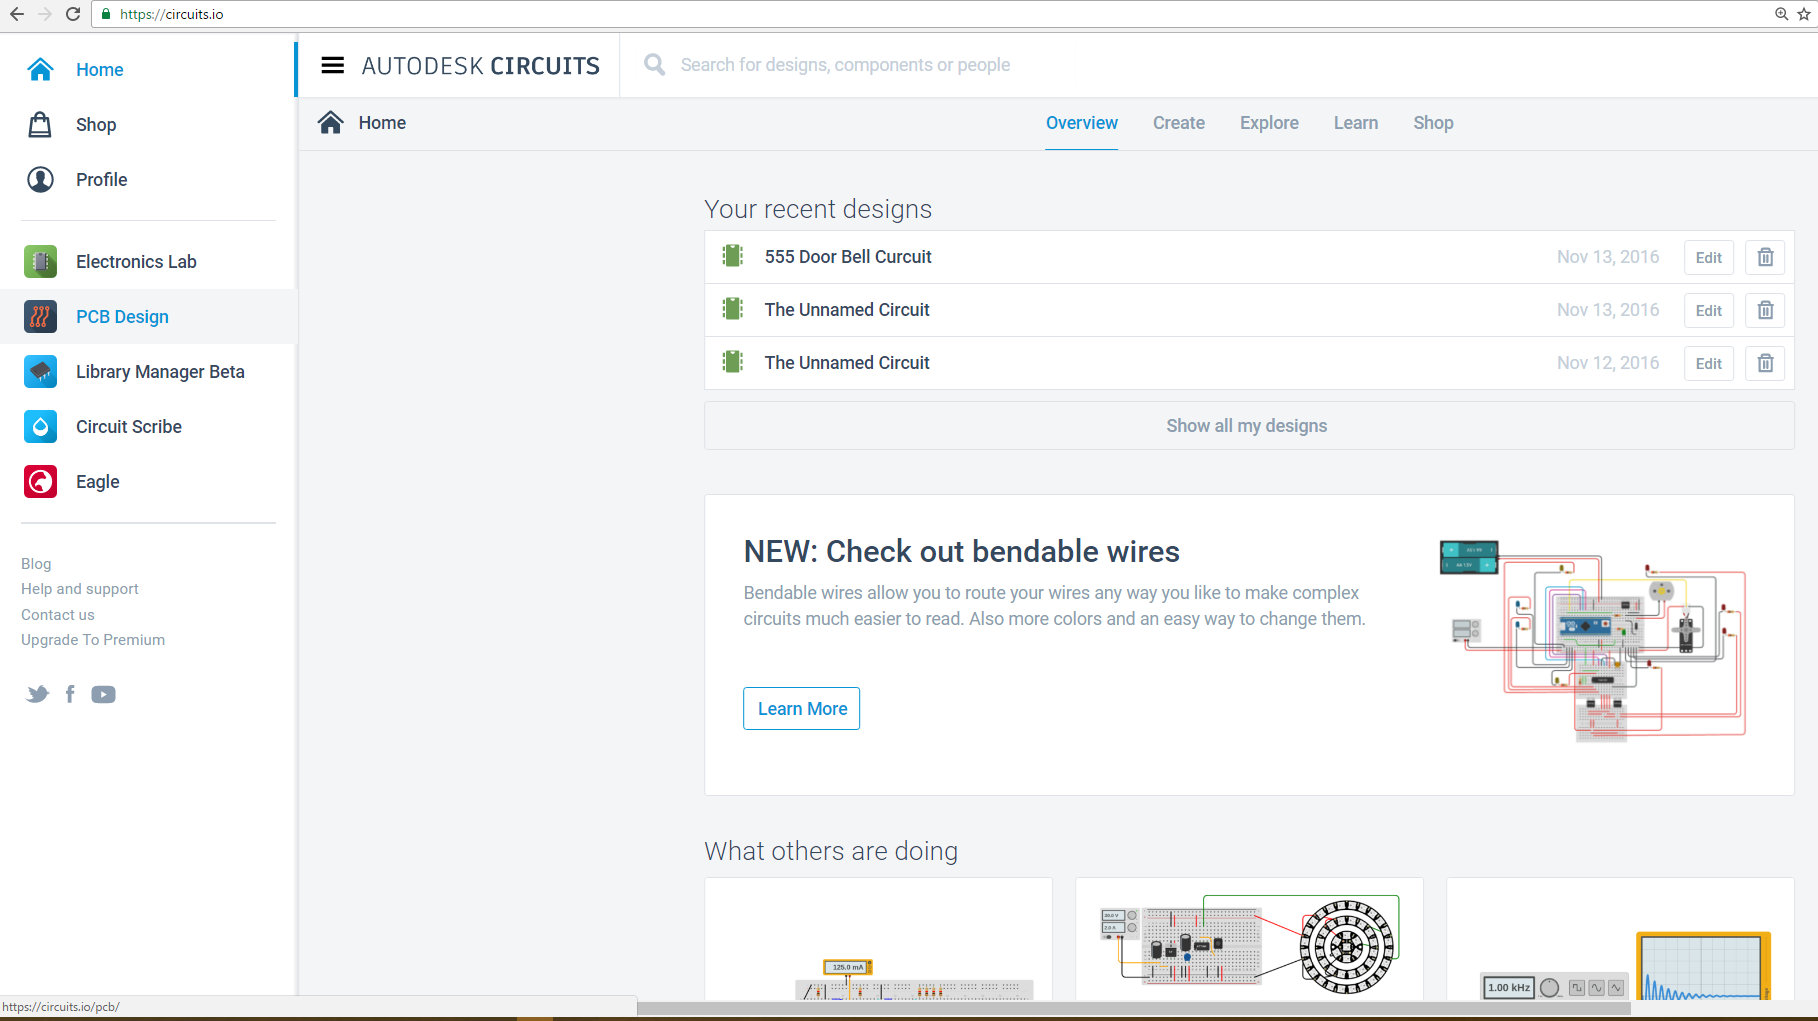Edit The Unnamed Circuit from Nov 12
Screen dimensions: 1818x1021
pos(1708,363)
